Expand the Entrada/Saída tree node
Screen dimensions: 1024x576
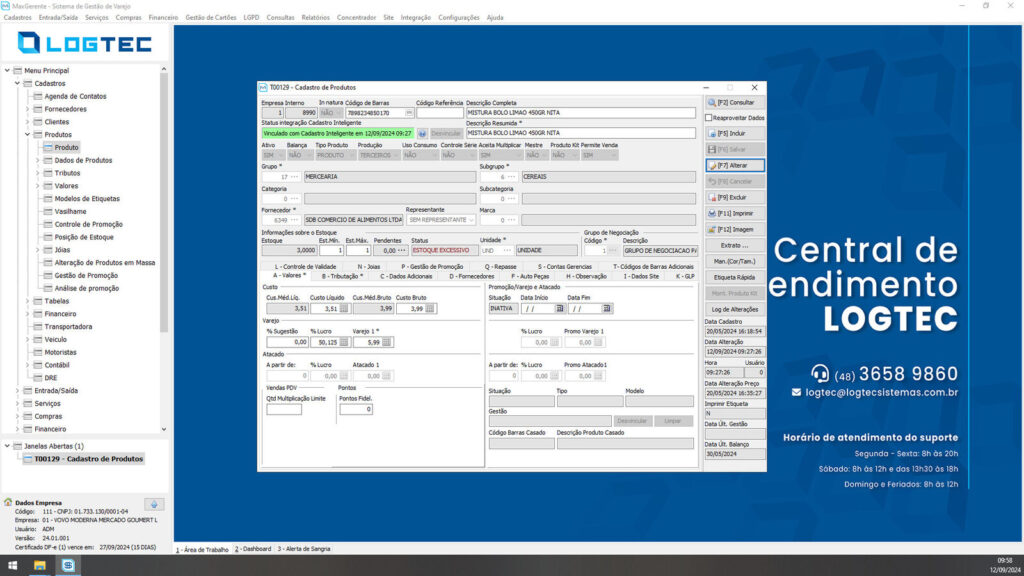[18, 391]
